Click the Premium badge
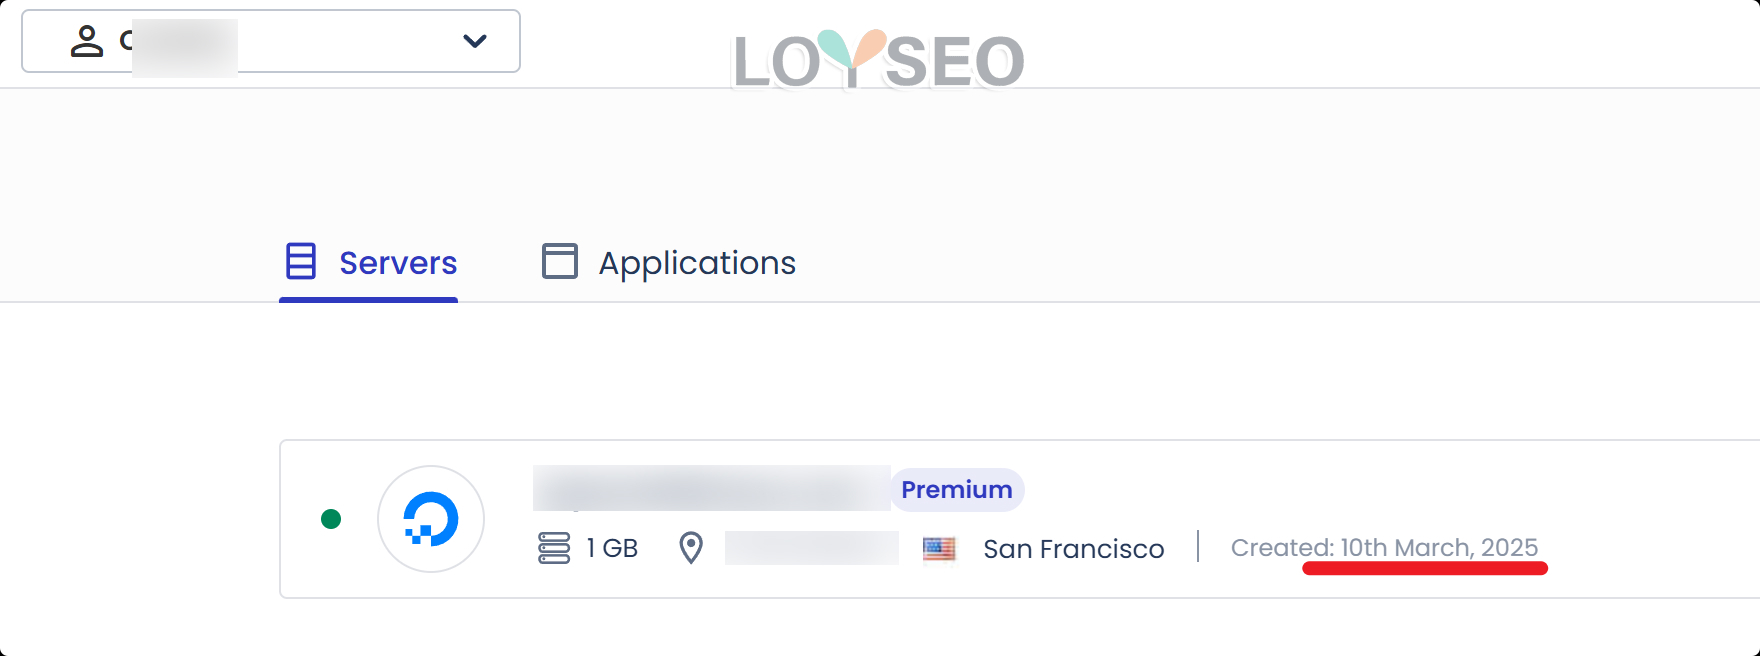1760x656 pixels. coord(956,489)
